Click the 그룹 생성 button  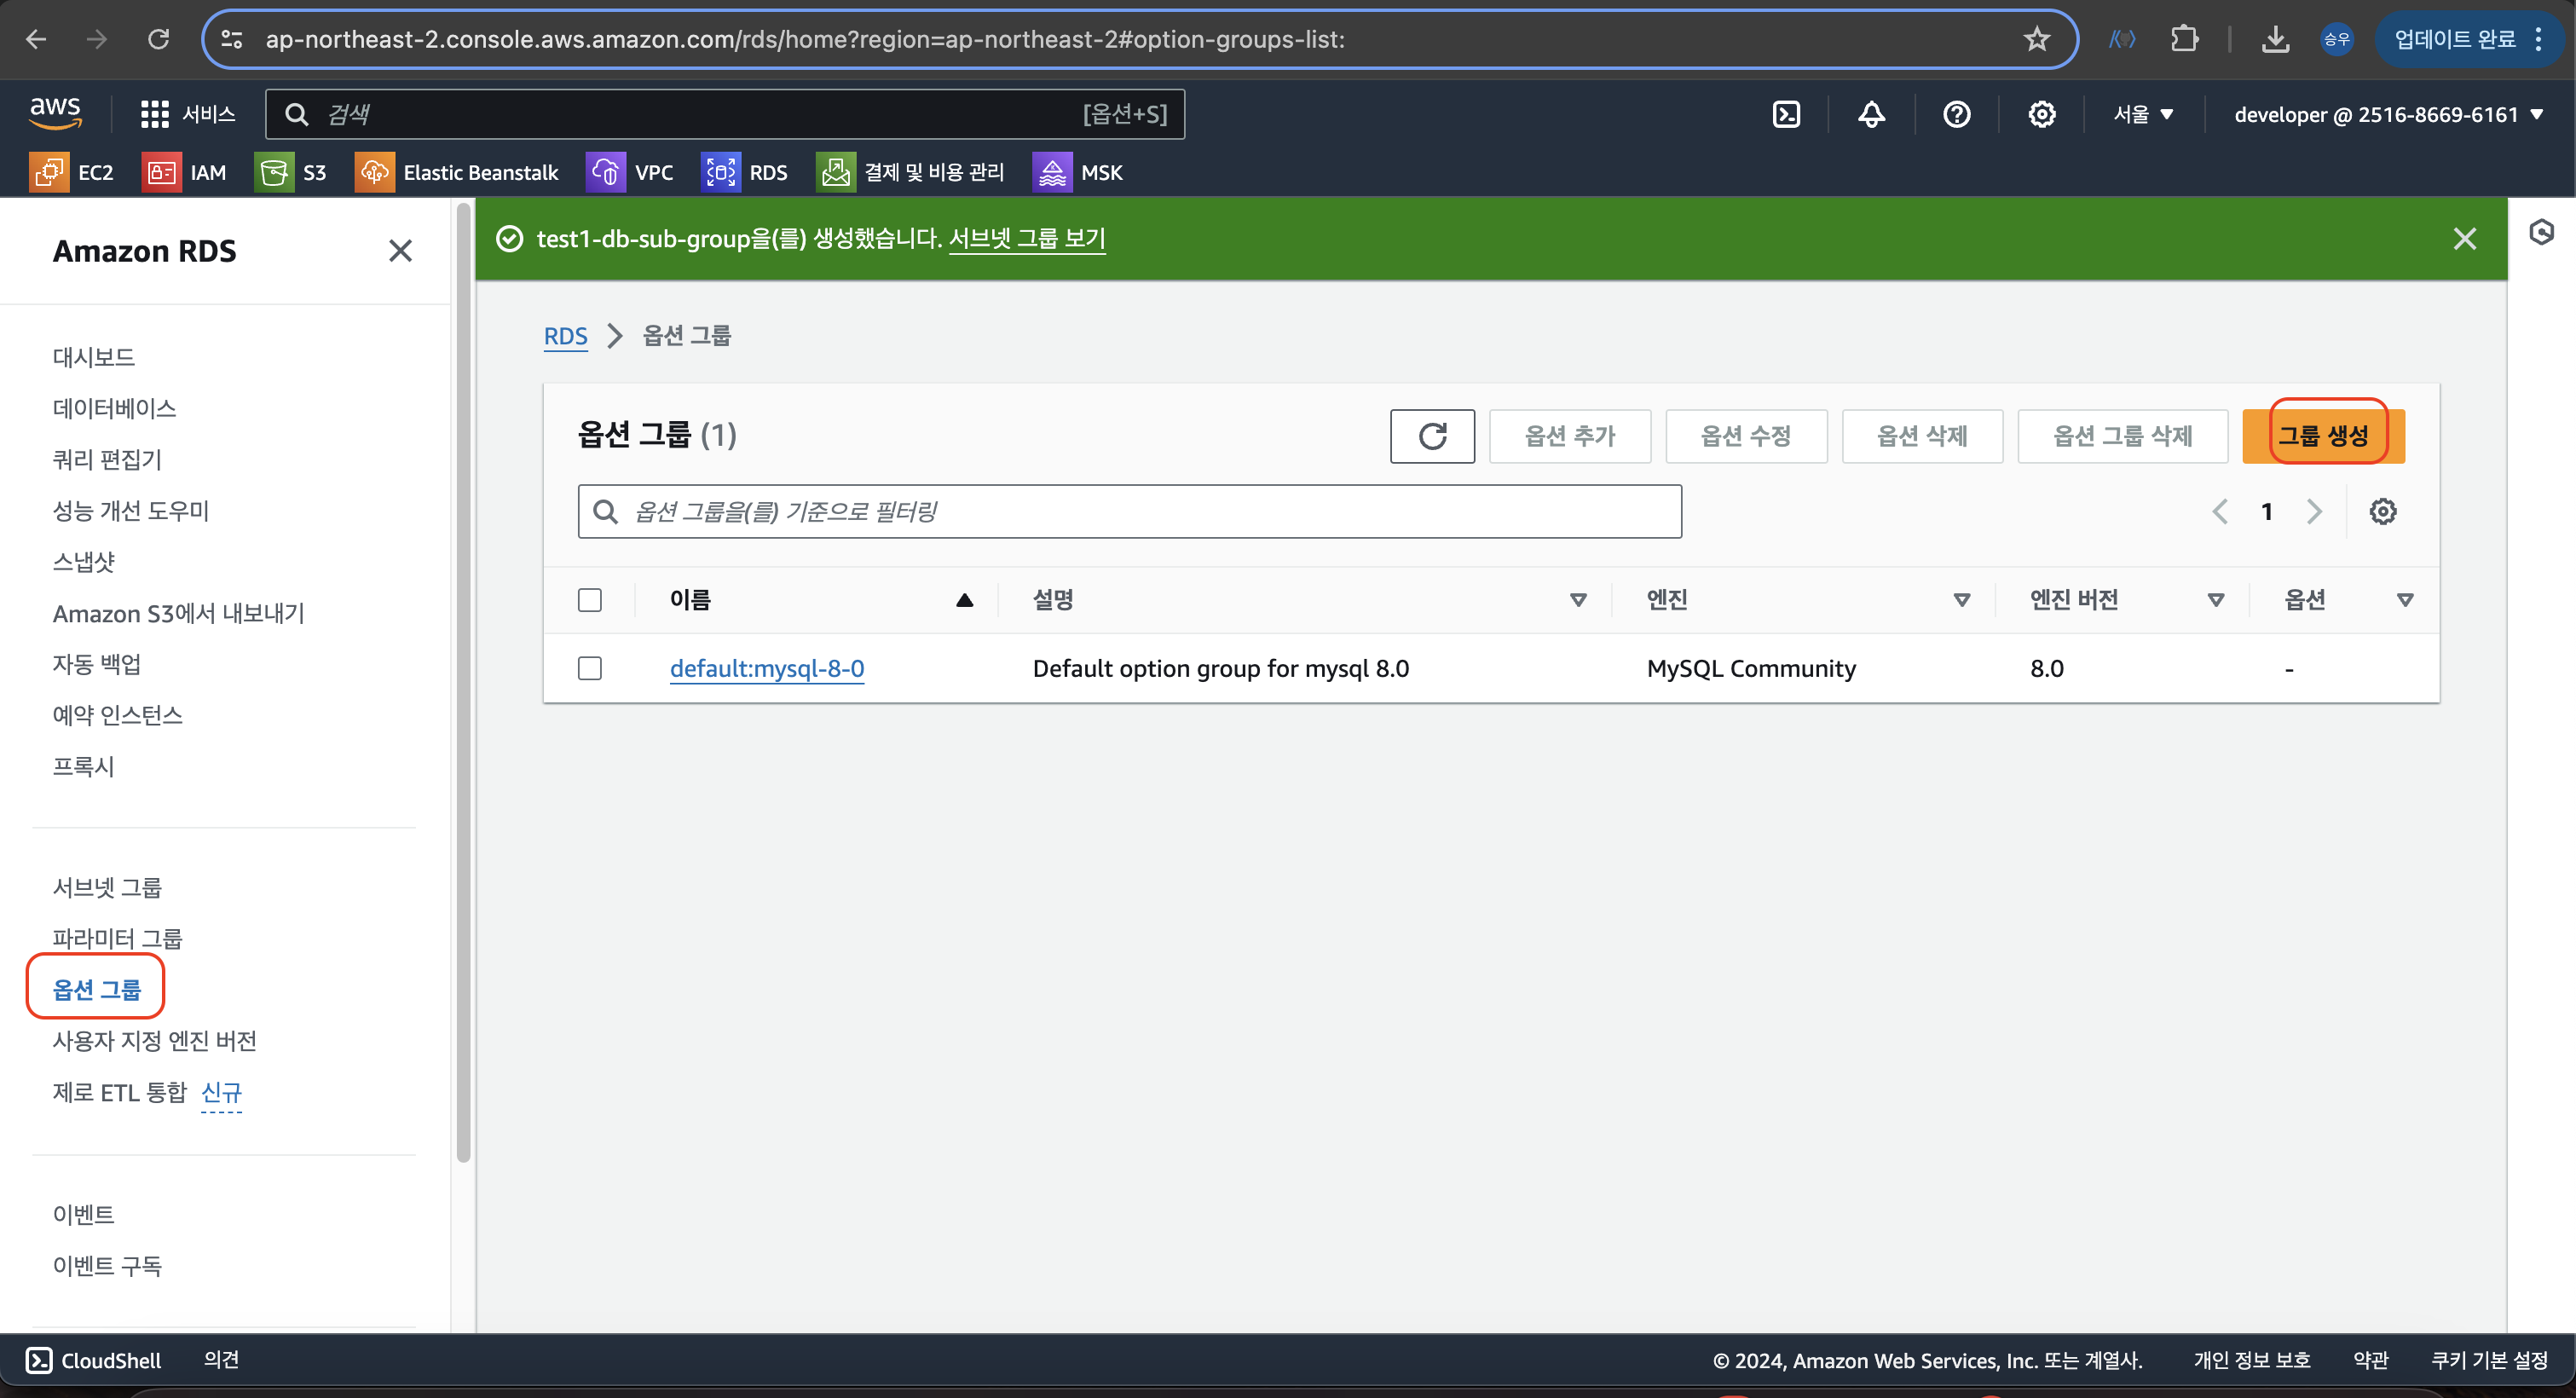tap(2322, 436)
